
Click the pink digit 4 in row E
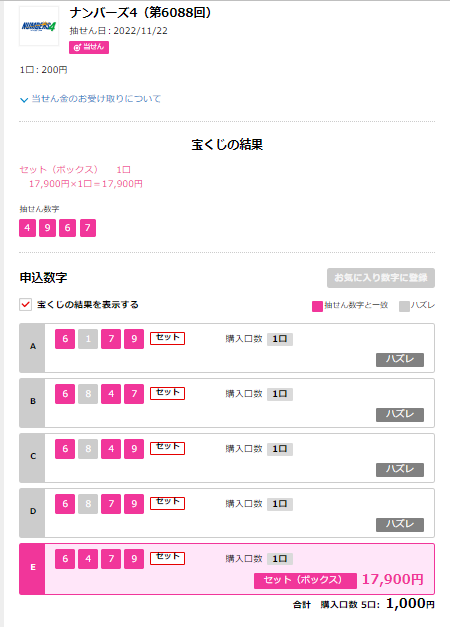(88, 559)
